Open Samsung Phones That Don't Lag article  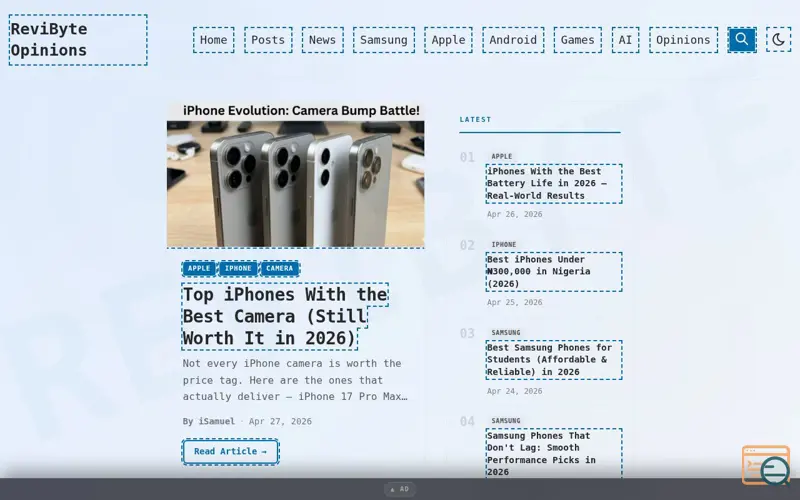coord(554,454)
